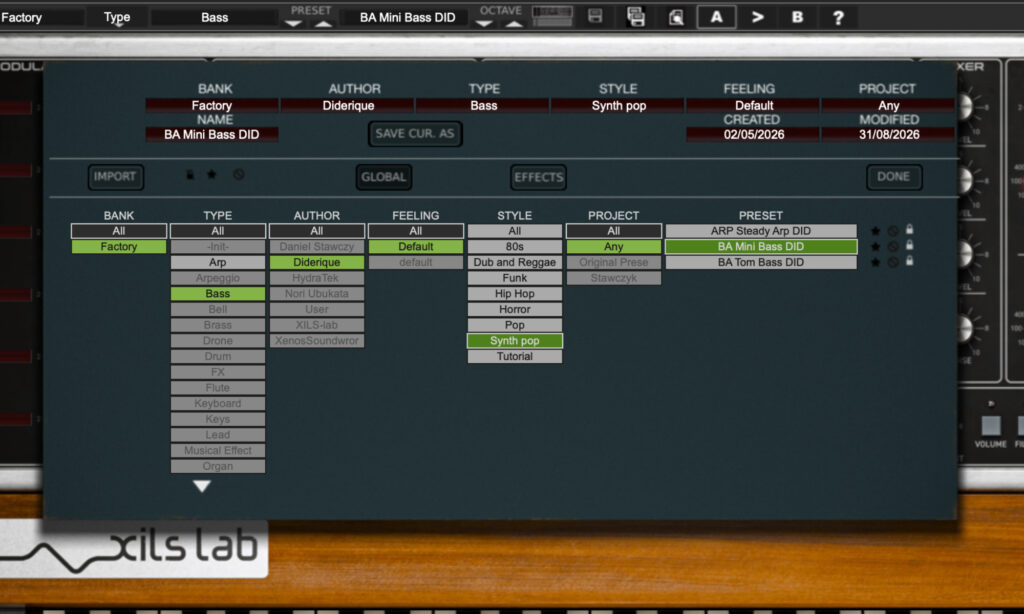Select Diderique in the AUTHOR column
Screen dimensions: 1024x614
317,262
